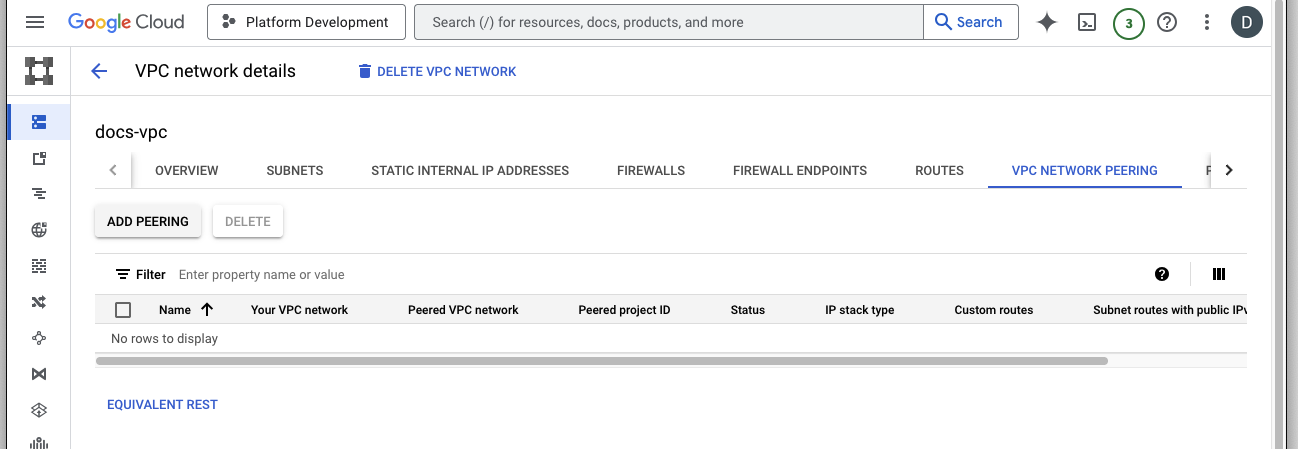Switch to the FIREWALLS tab

(x=651, y=170)
